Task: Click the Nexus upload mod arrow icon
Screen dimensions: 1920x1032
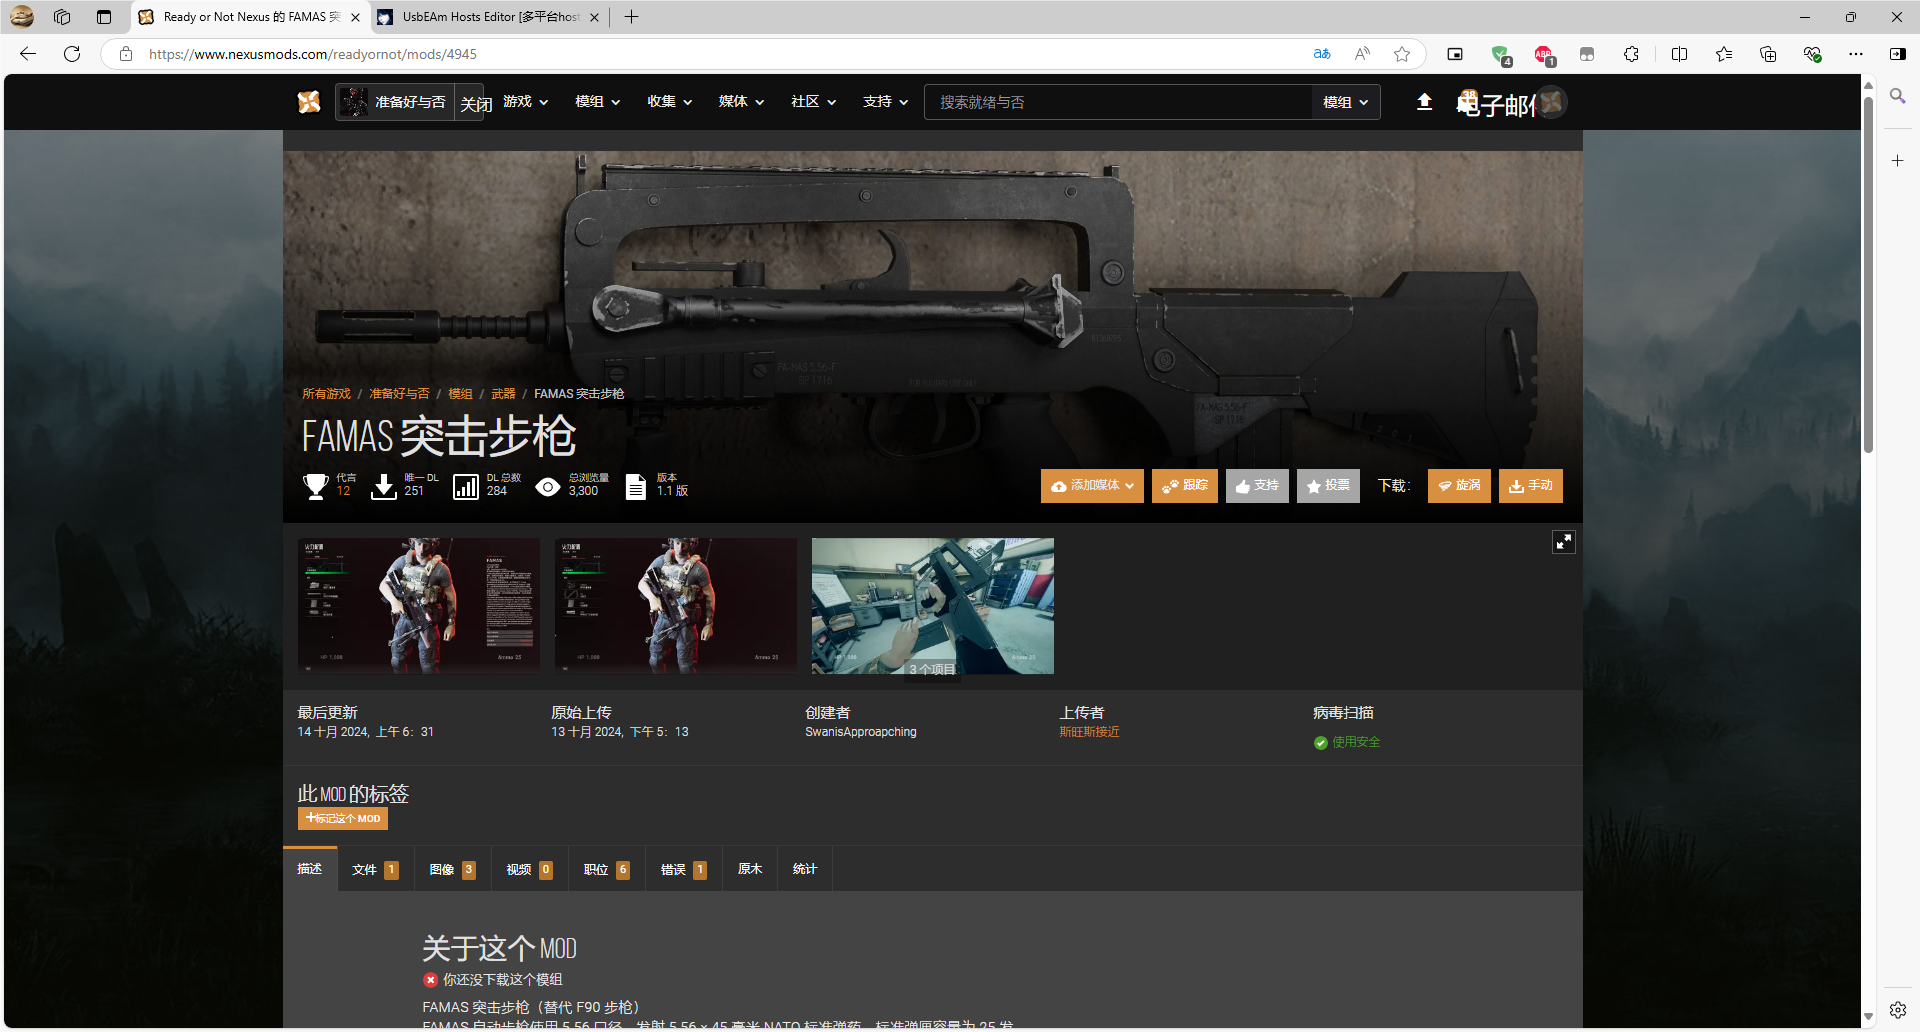Action: click(1424, 102)
